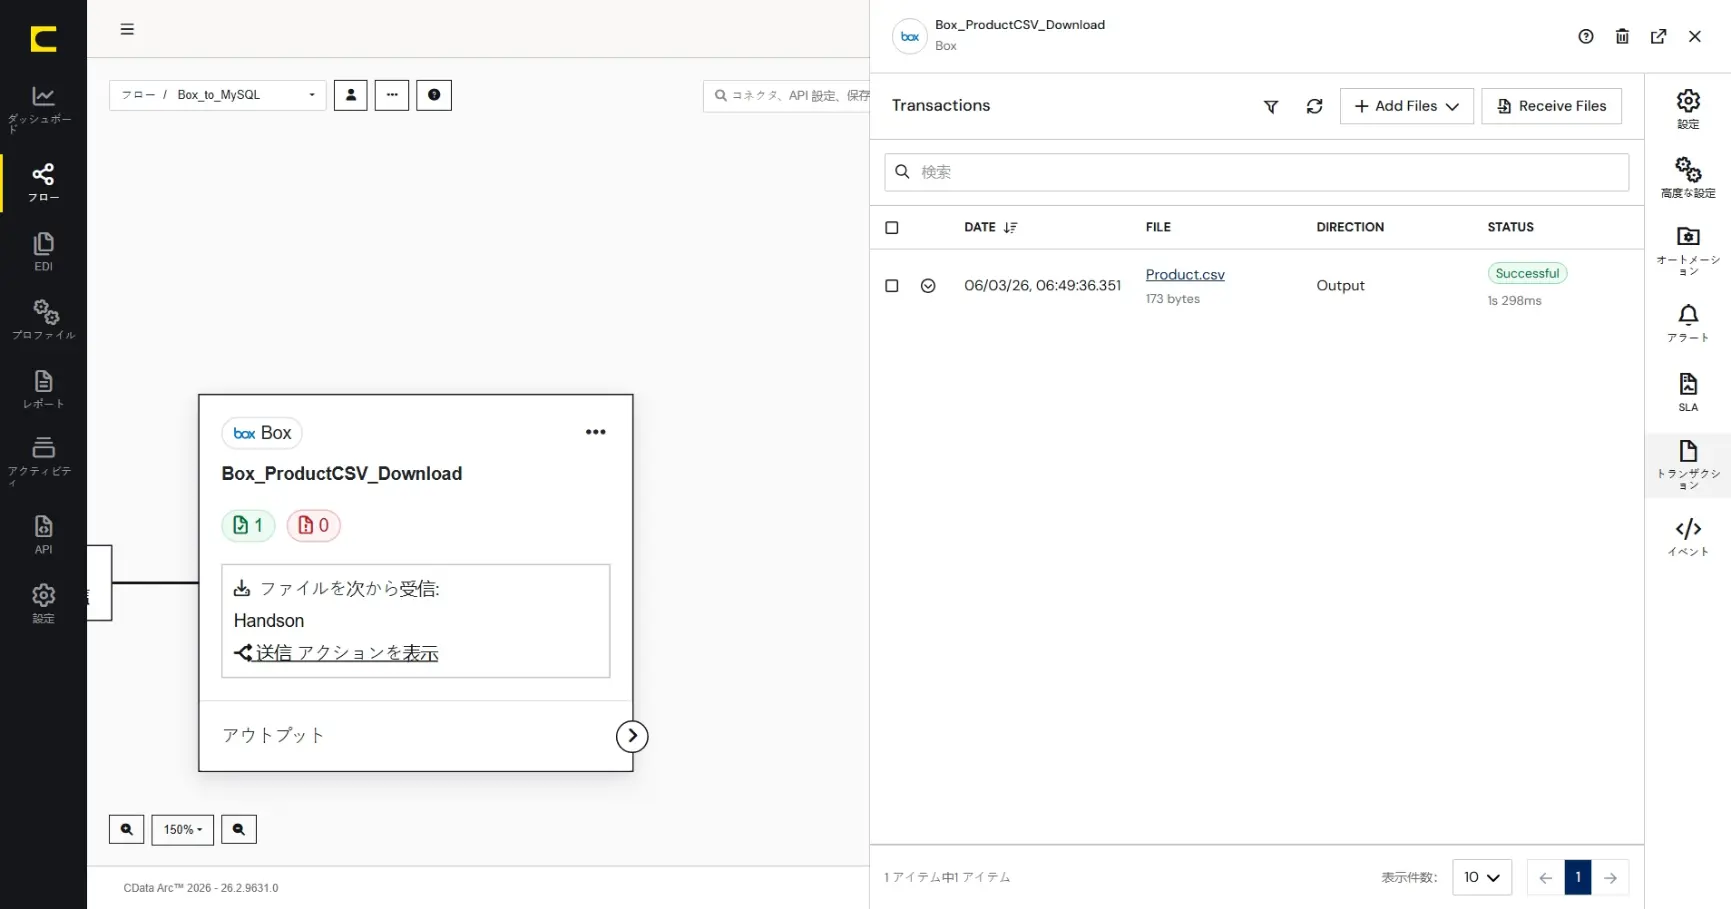The image size is (1731, 909).
Task: Close the Box_ProductCSV_Download panel
Action: point(1695,36)
